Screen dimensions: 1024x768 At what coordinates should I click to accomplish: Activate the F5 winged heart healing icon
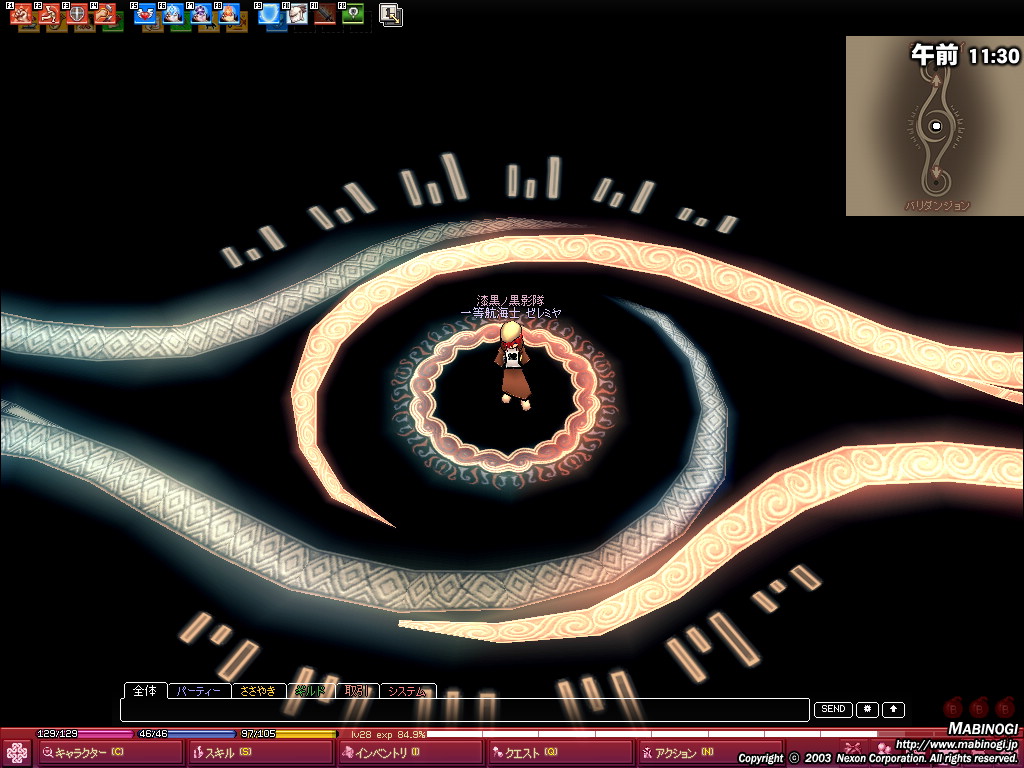coord(145,14)
